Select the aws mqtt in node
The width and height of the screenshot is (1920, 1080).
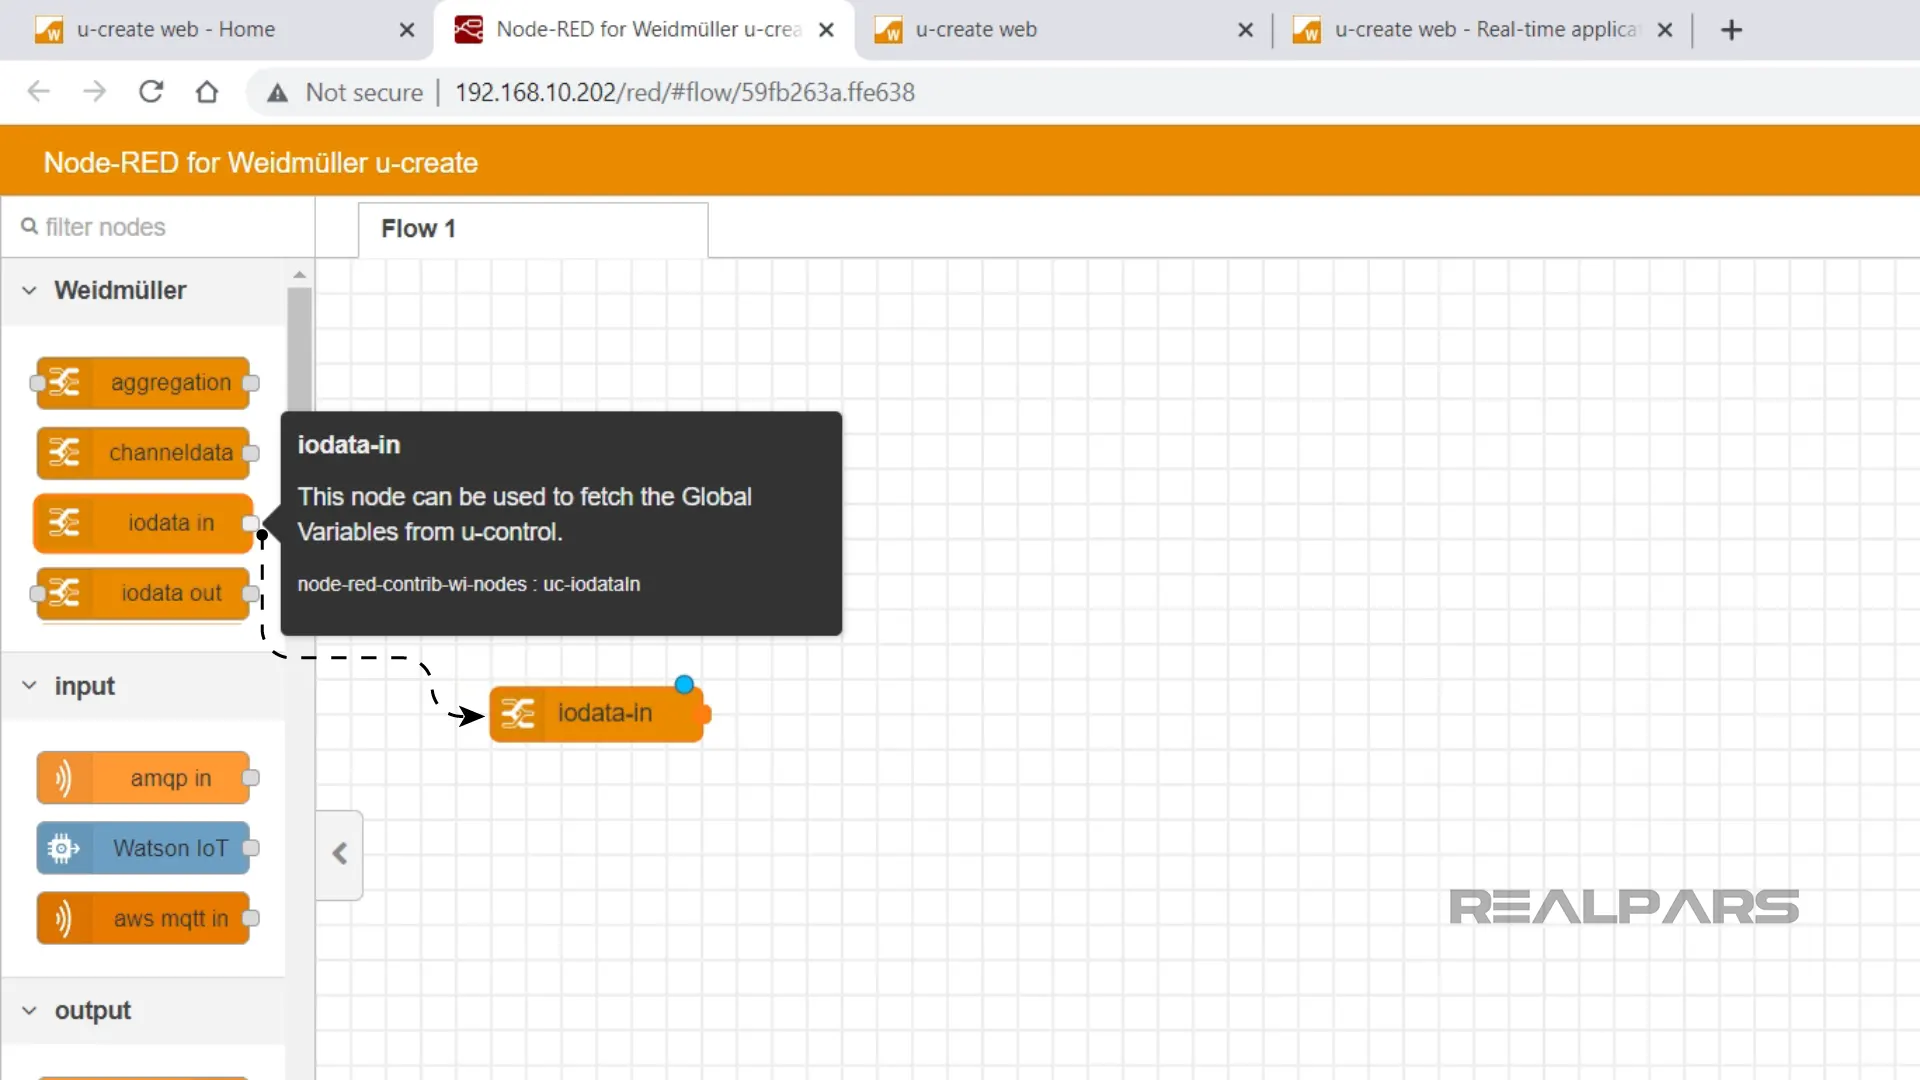pos(144,918)
